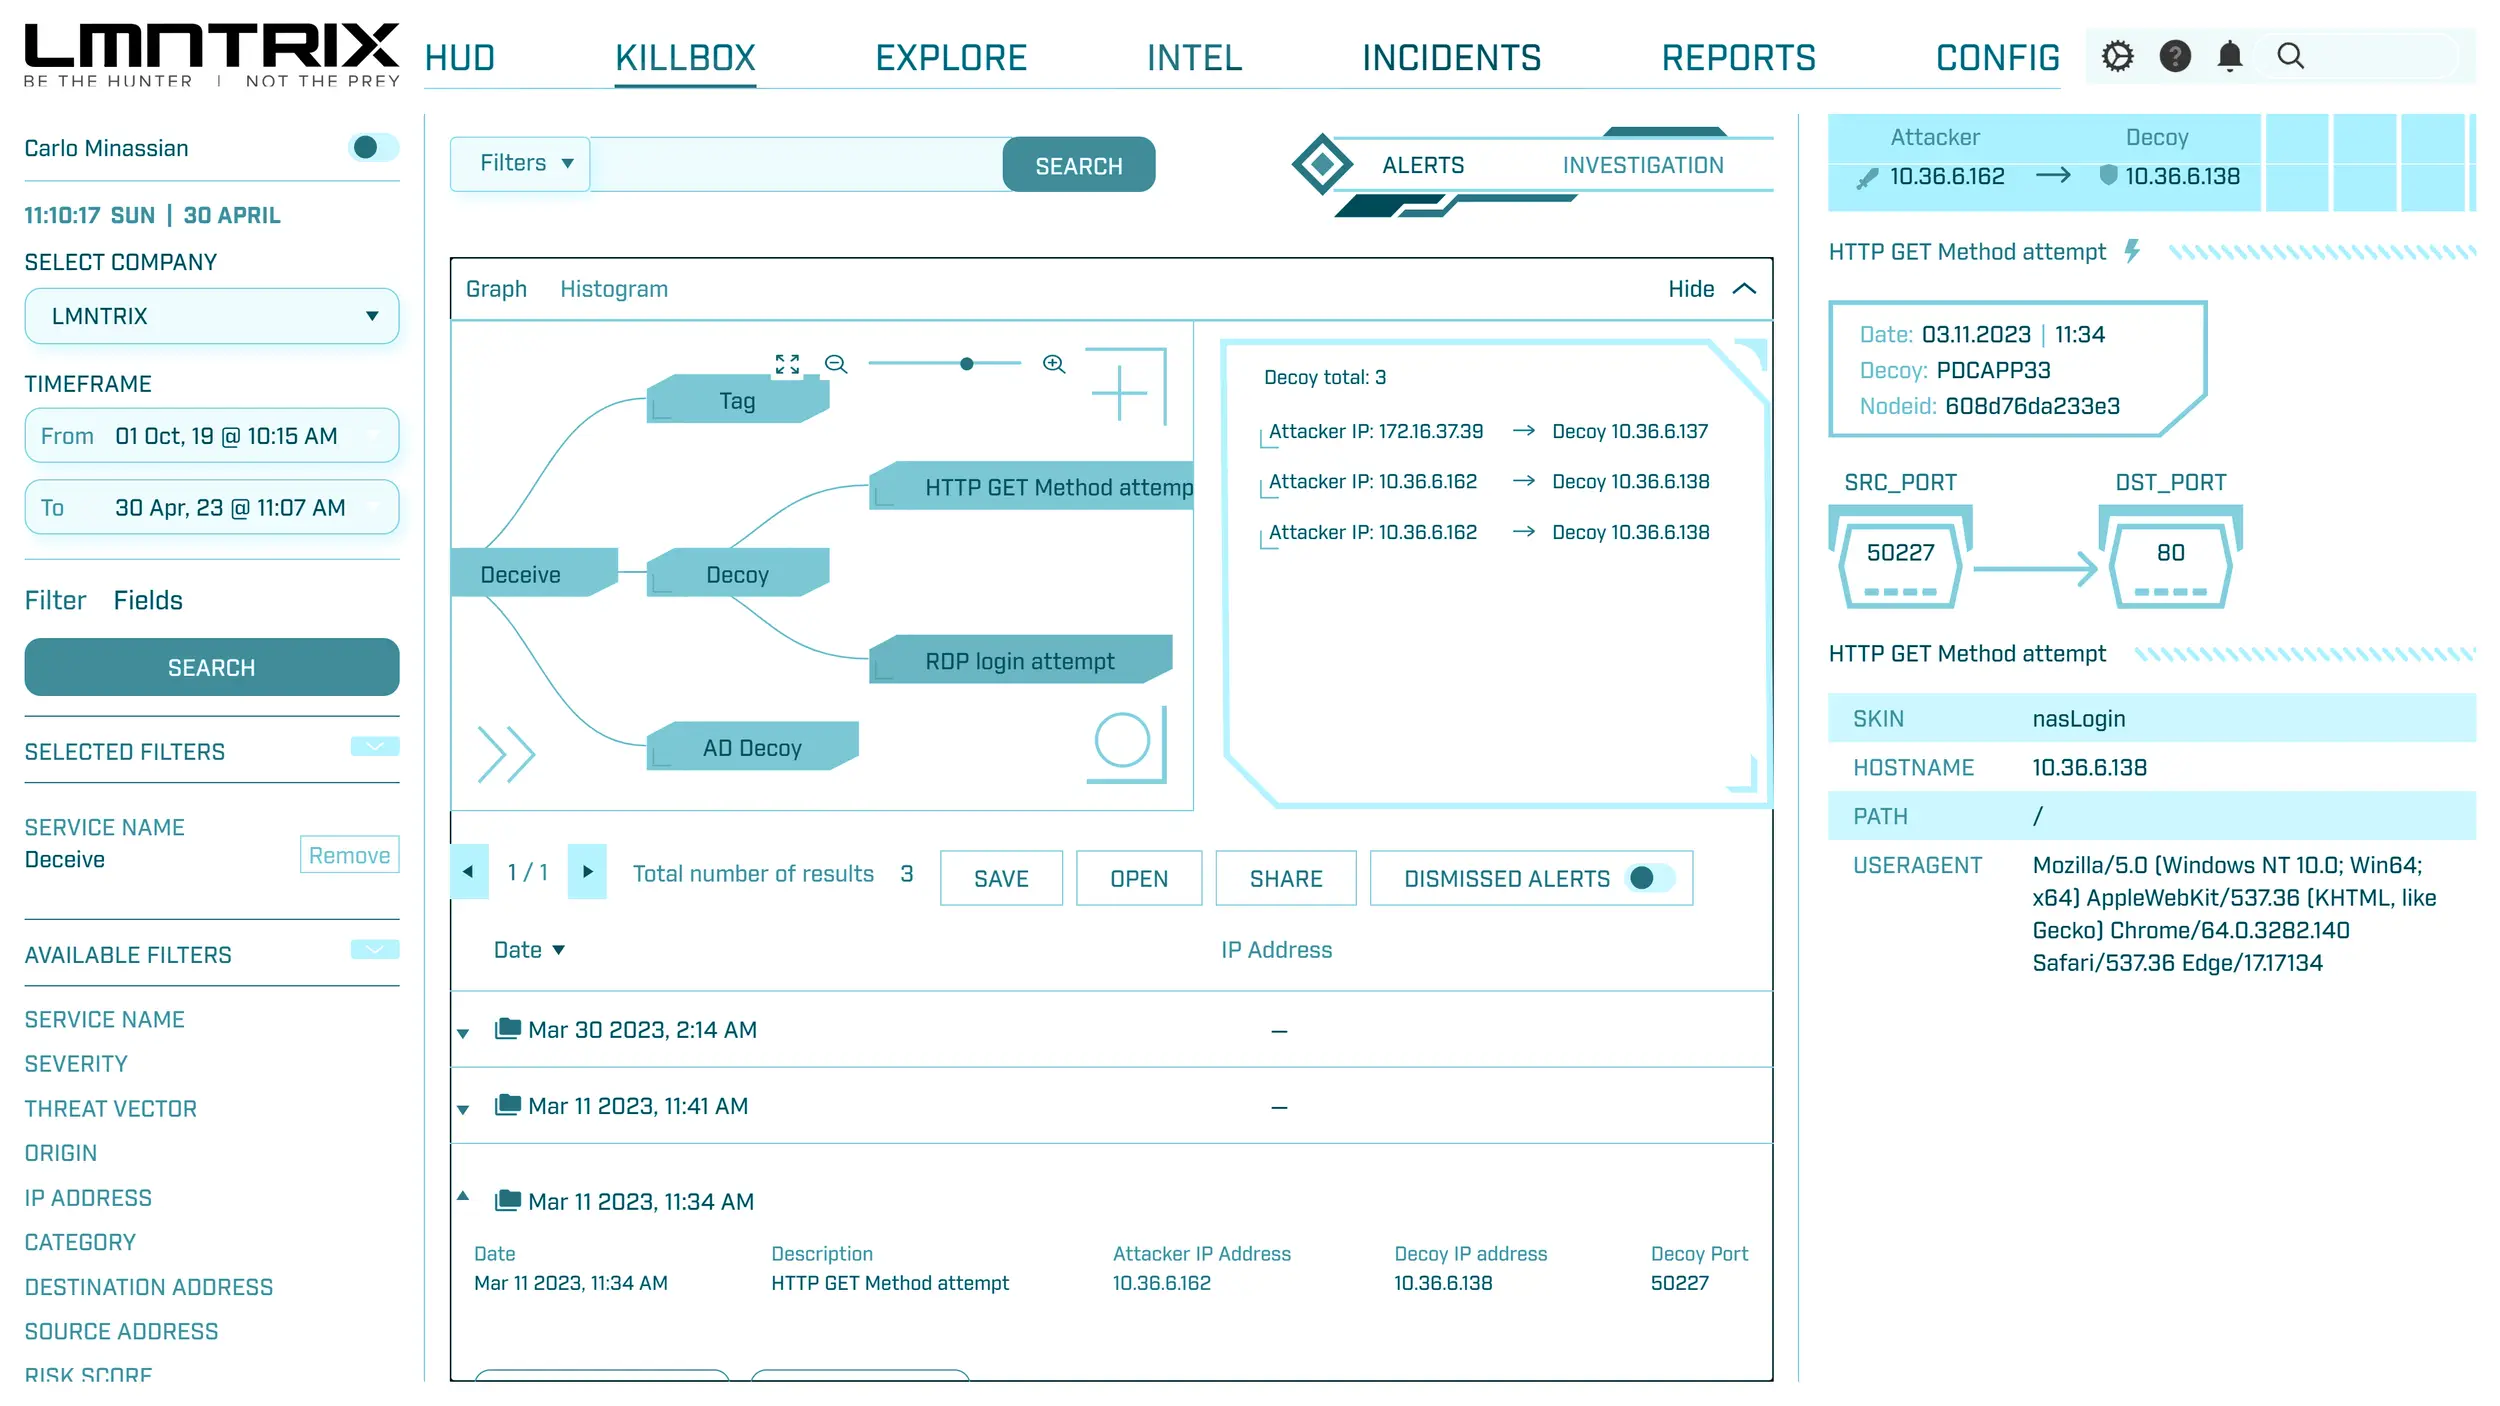Open the LMNTRIX company dropdown

211,316
